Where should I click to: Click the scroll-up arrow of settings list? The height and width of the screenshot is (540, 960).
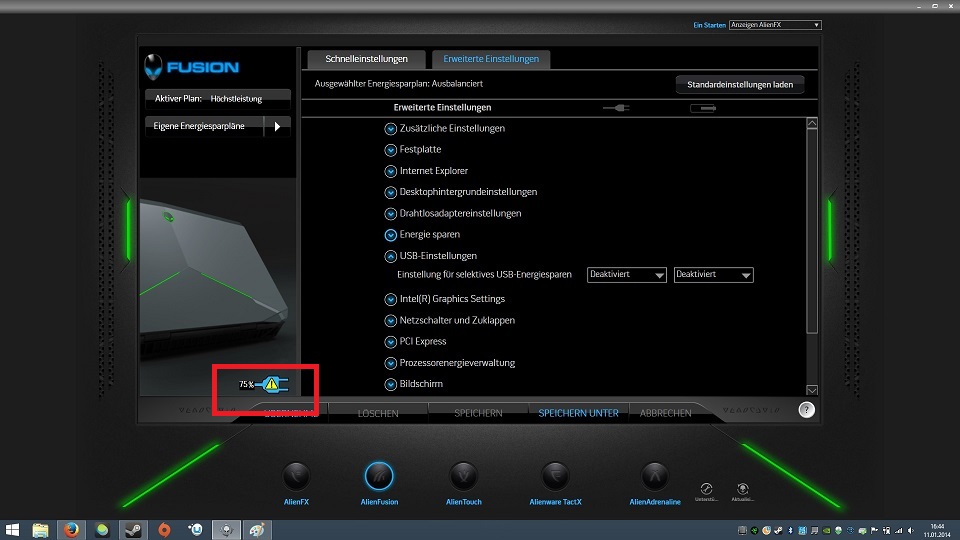(812, 123)
